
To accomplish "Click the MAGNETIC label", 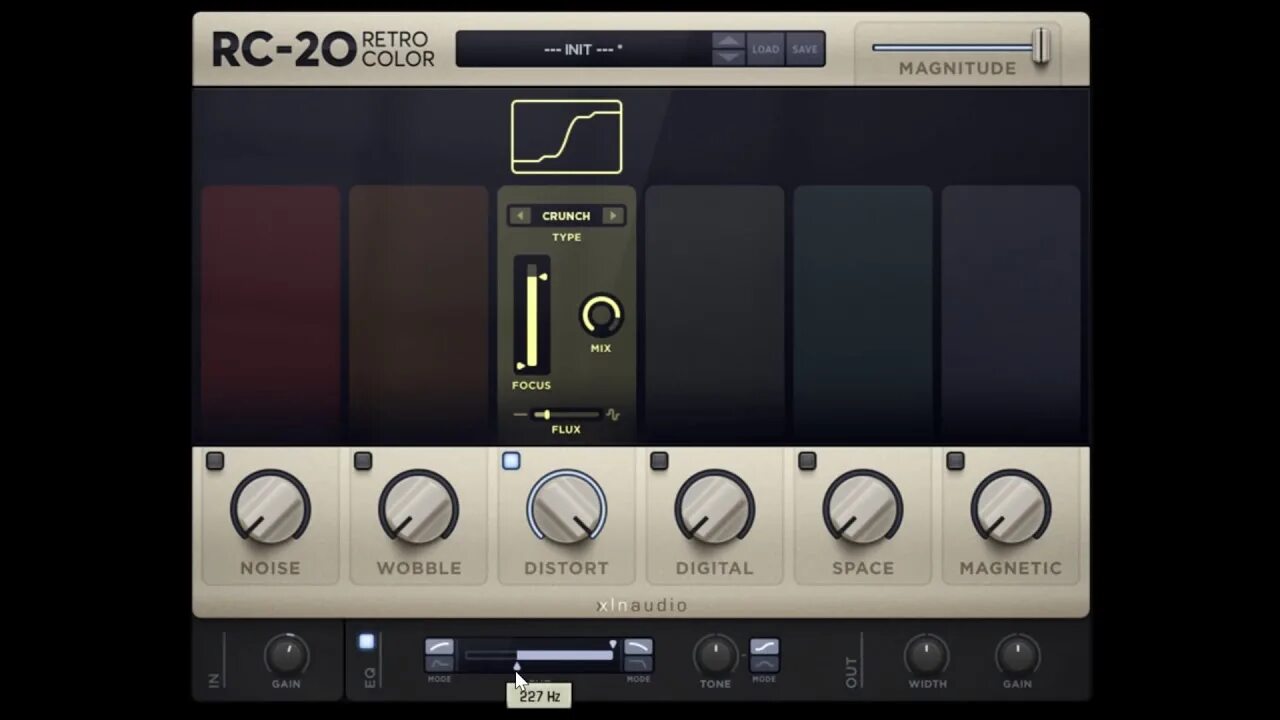I will [1011, 568].
